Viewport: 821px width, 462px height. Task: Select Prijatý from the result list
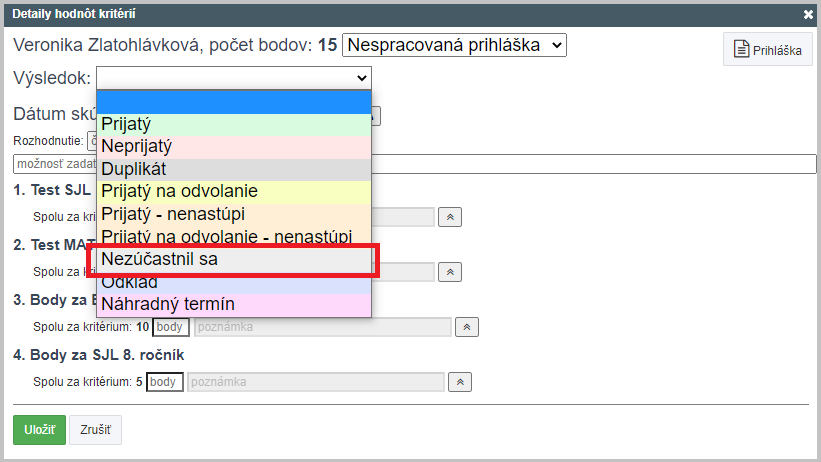[x=234, y=124]
